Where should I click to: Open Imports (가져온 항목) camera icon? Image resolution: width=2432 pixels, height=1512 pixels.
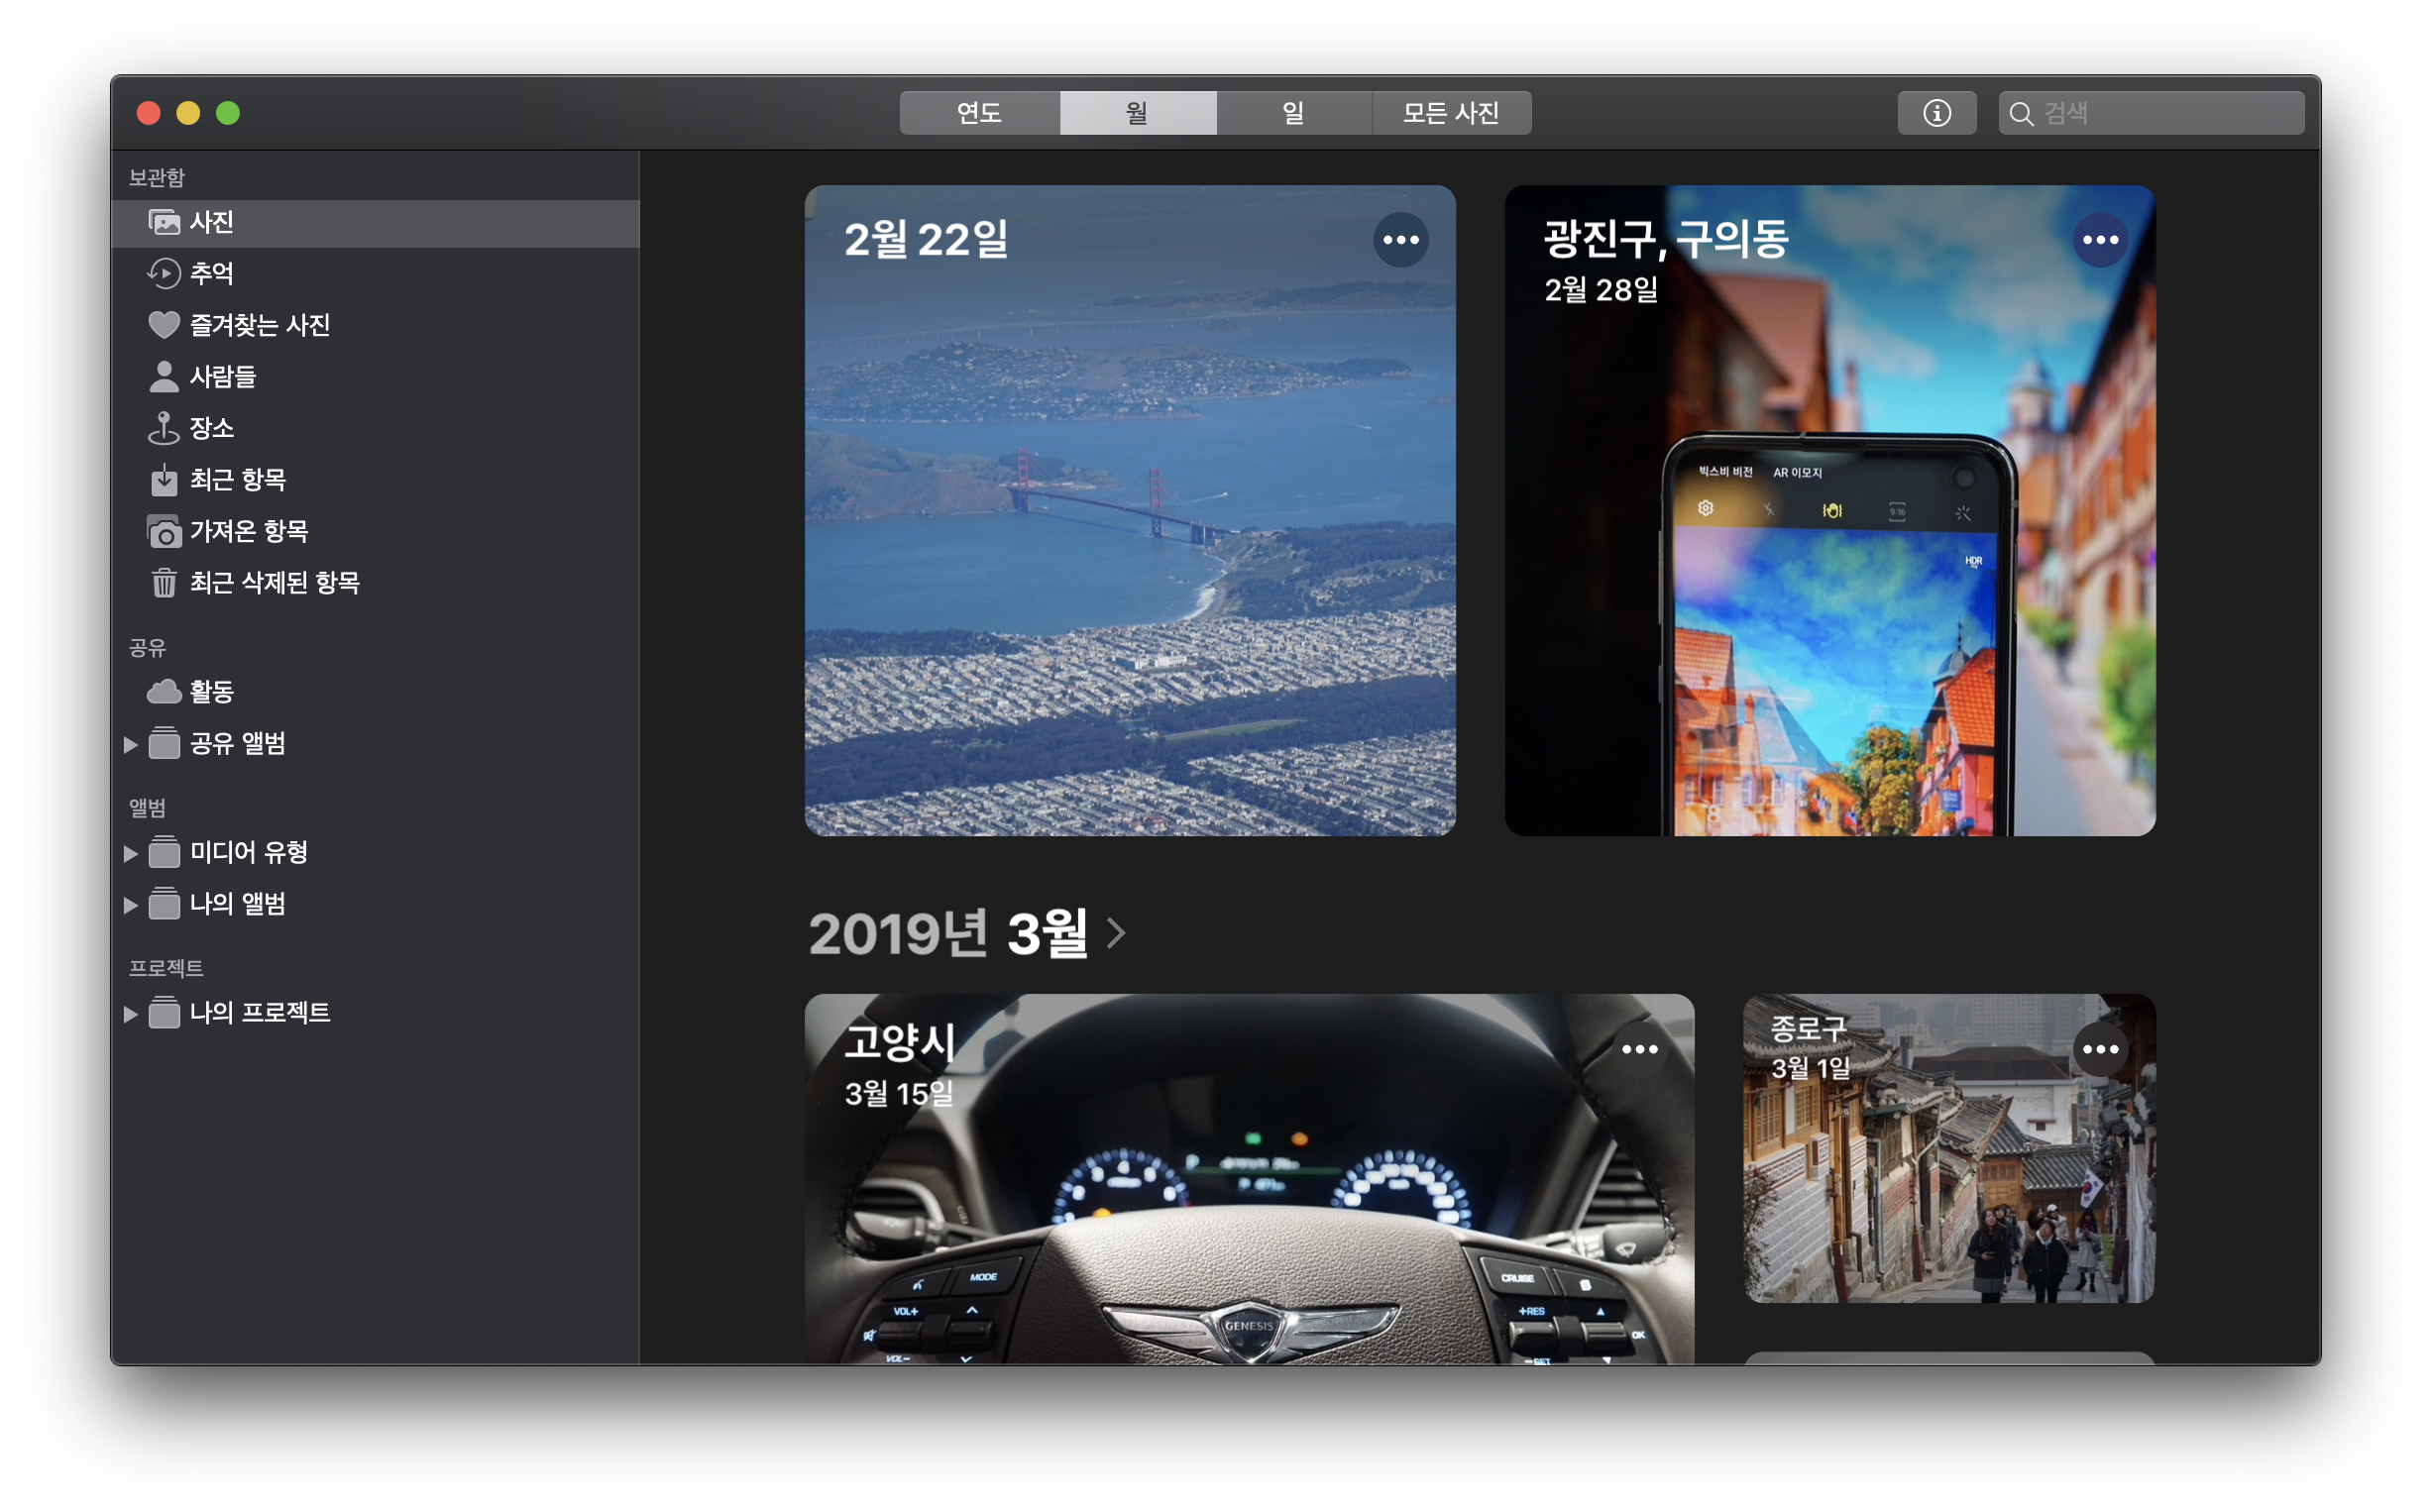click(x=164, y=532)
